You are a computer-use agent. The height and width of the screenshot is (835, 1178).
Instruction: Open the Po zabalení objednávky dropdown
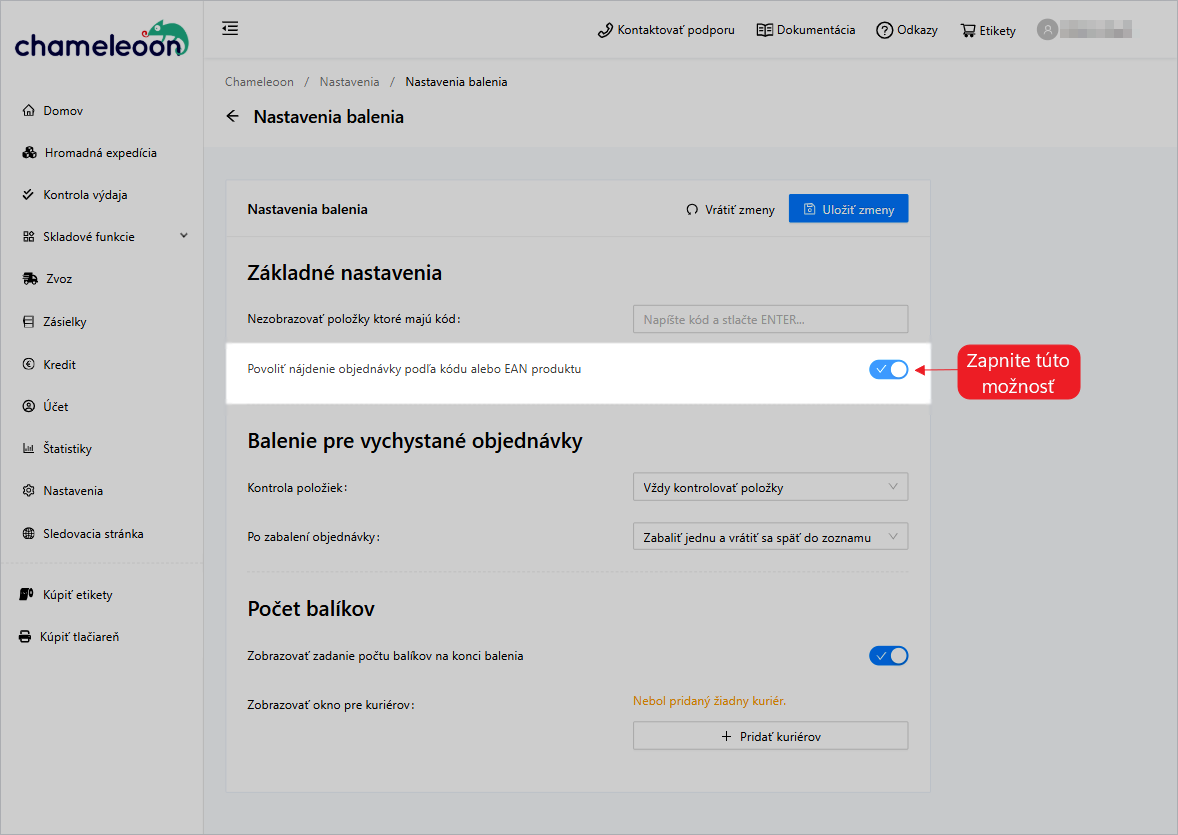pos(770,536)
